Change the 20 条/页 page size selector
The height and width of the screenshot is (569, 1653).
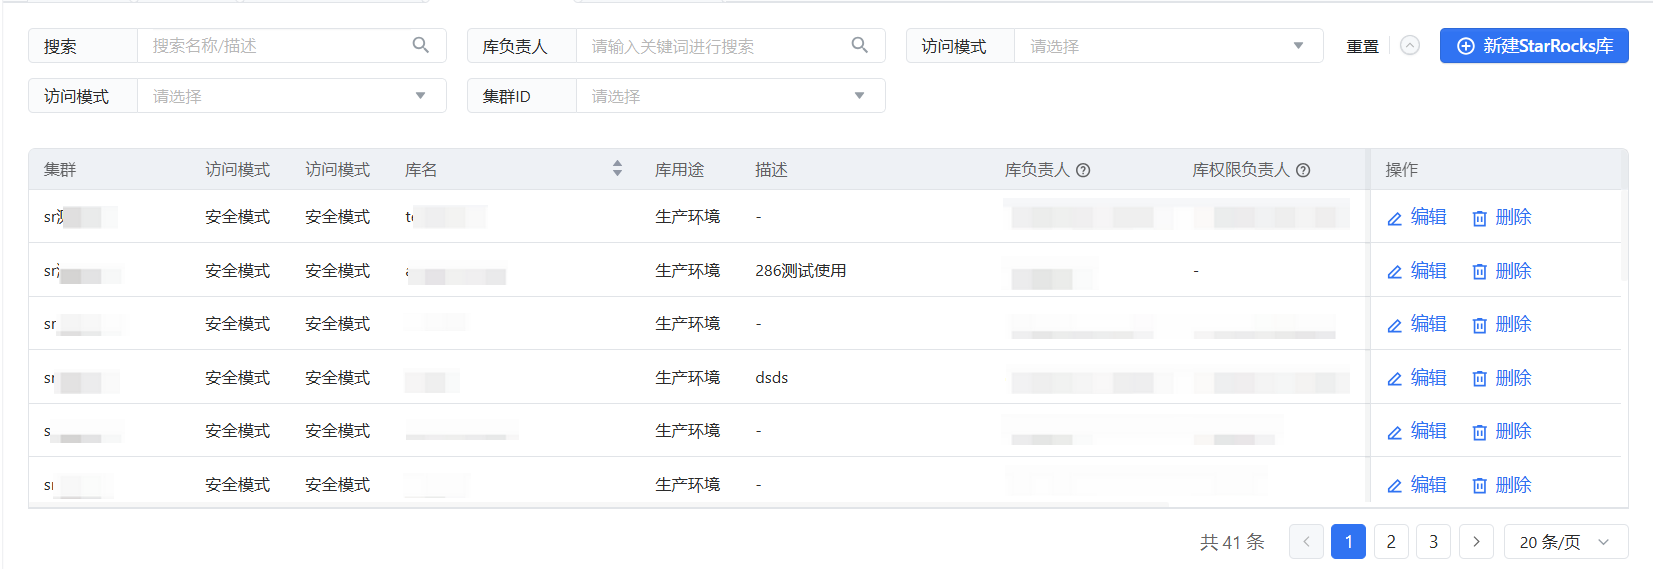pos(1565,542)
